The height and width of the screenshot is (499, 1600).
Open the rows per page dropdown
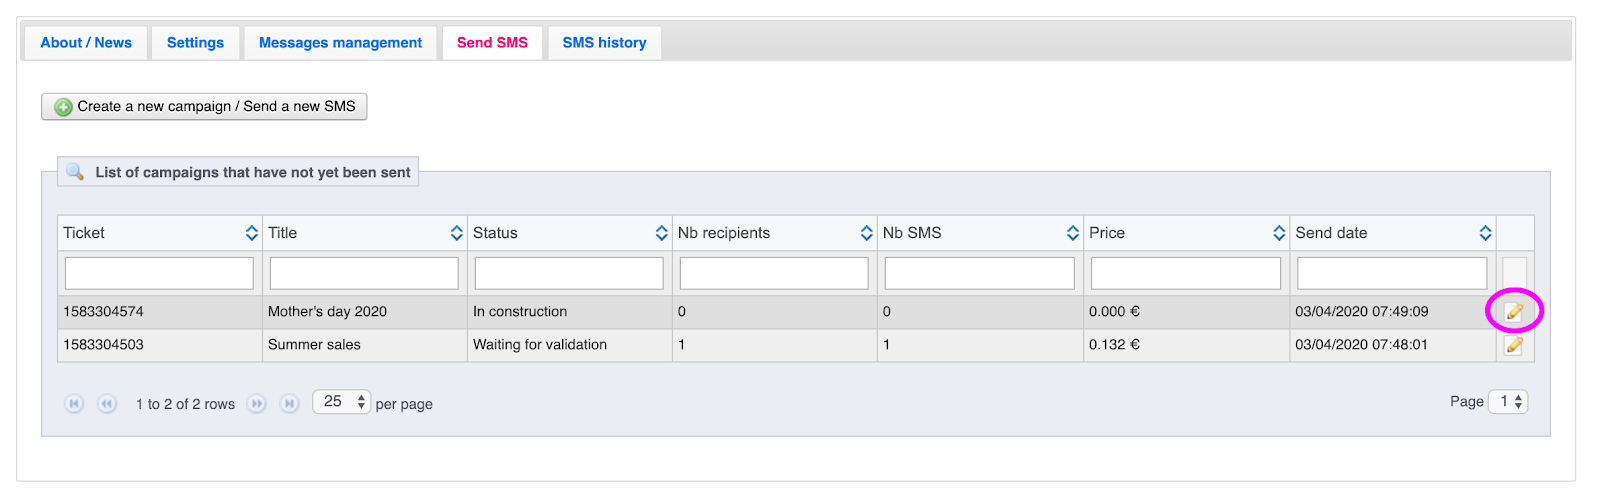coord(342,402)
